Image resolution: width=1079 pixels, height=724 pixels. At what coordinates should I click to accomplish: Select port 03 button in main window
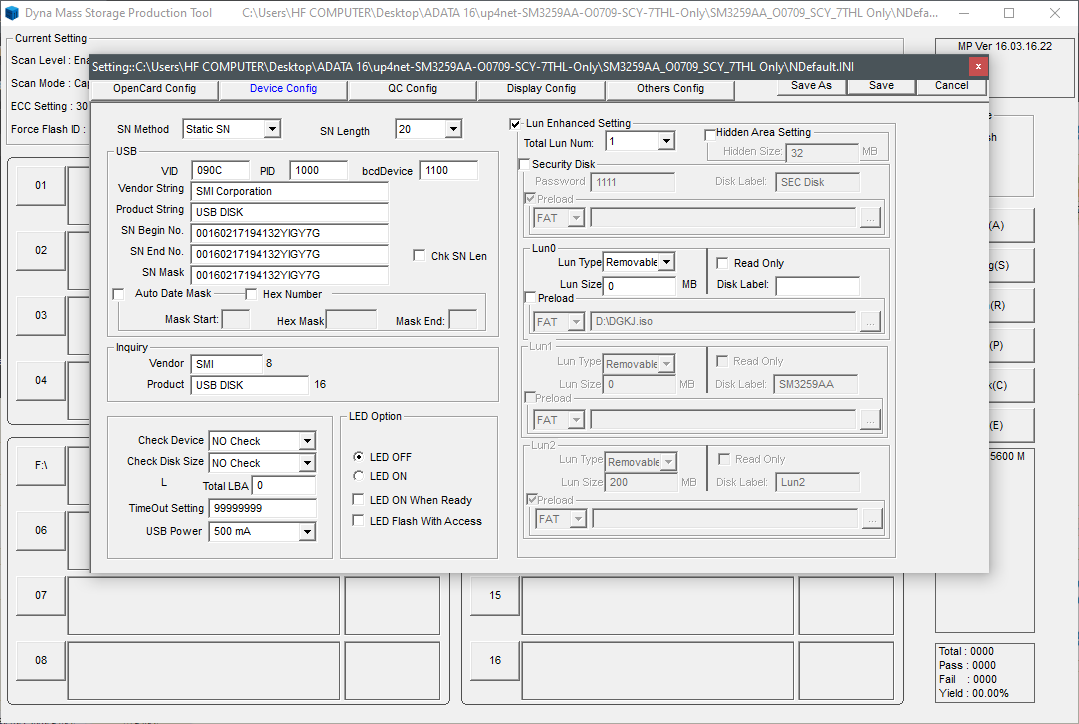coord(41,315)
